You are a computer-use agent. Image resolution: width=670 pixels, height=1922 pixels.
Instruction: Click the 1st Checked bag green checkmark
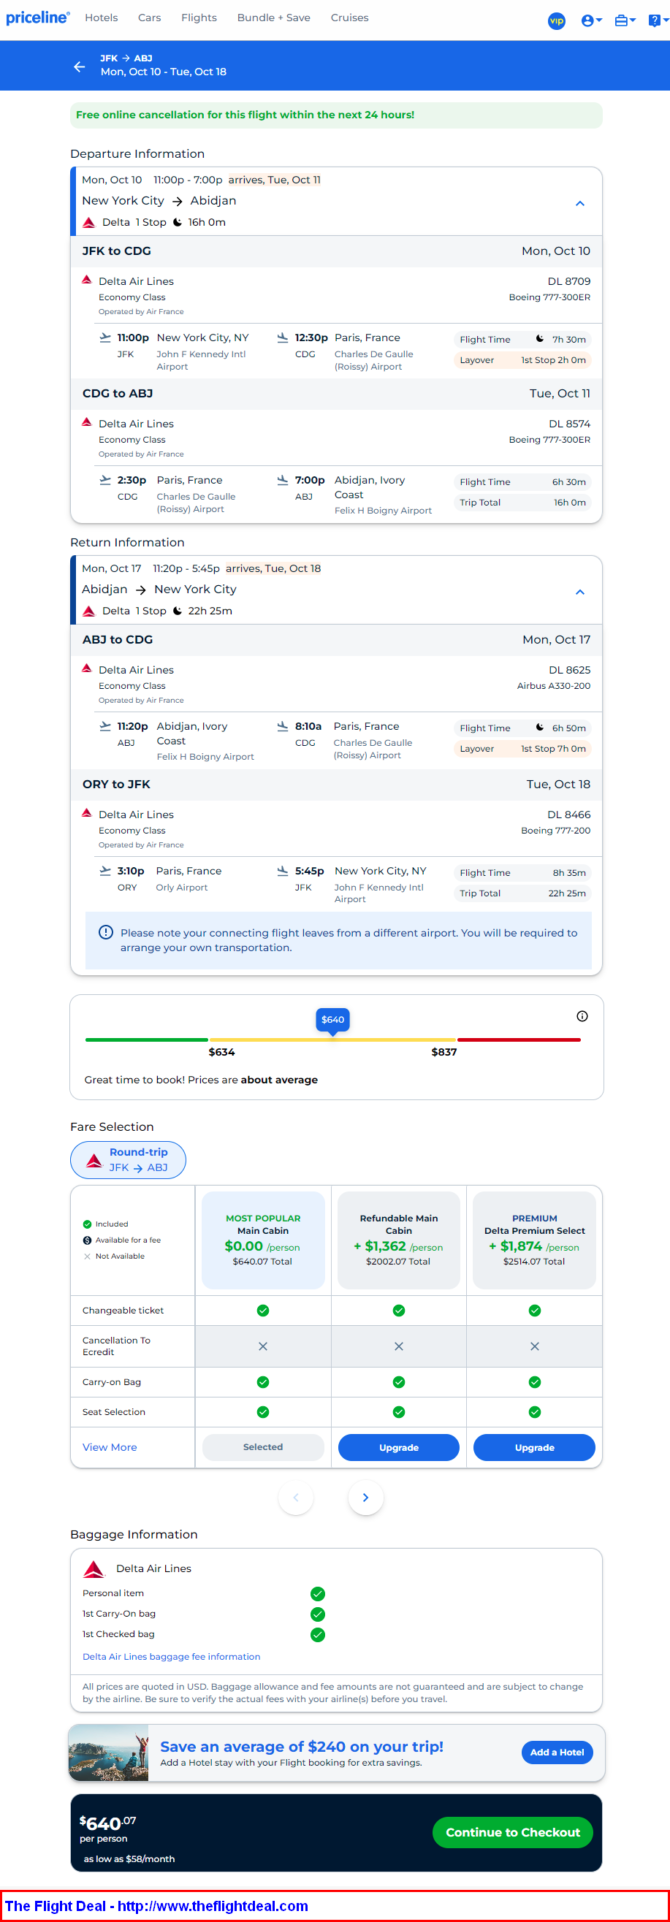click(x=318, y=1635)
